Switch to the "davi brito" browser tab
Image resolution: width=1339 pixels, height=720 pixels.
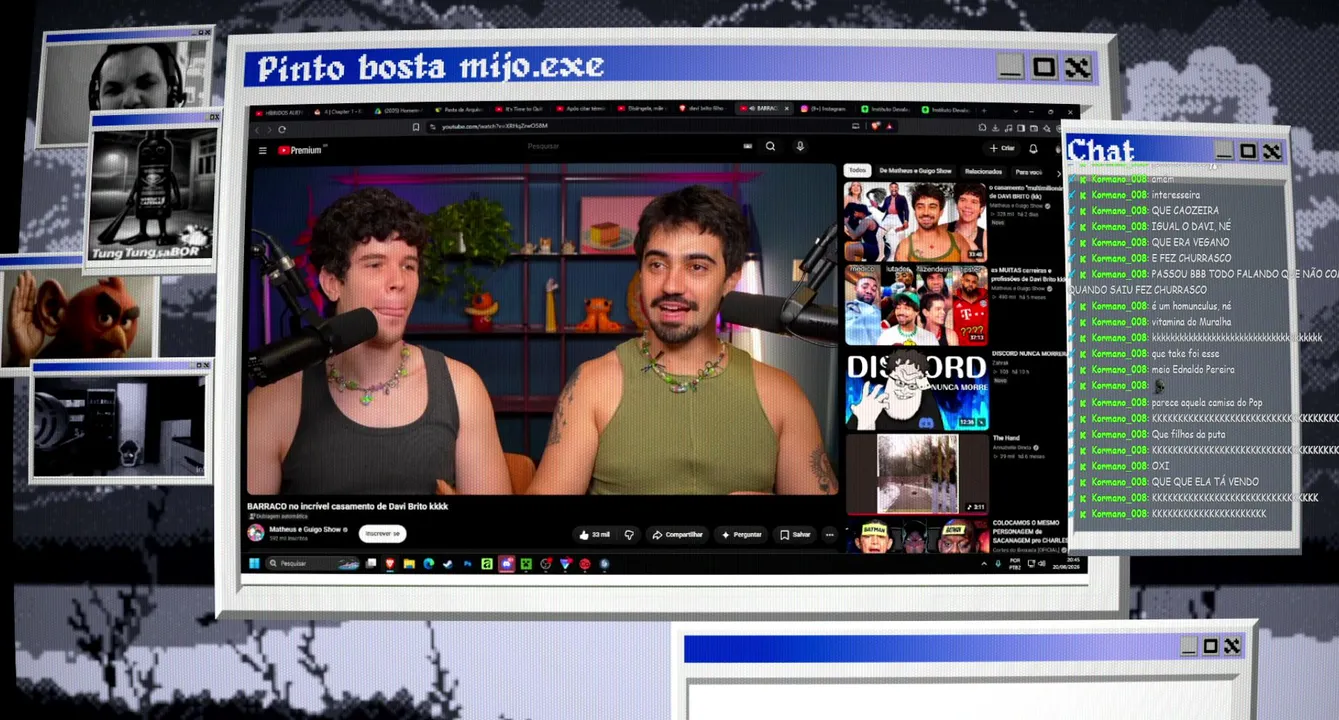[702, 109]
